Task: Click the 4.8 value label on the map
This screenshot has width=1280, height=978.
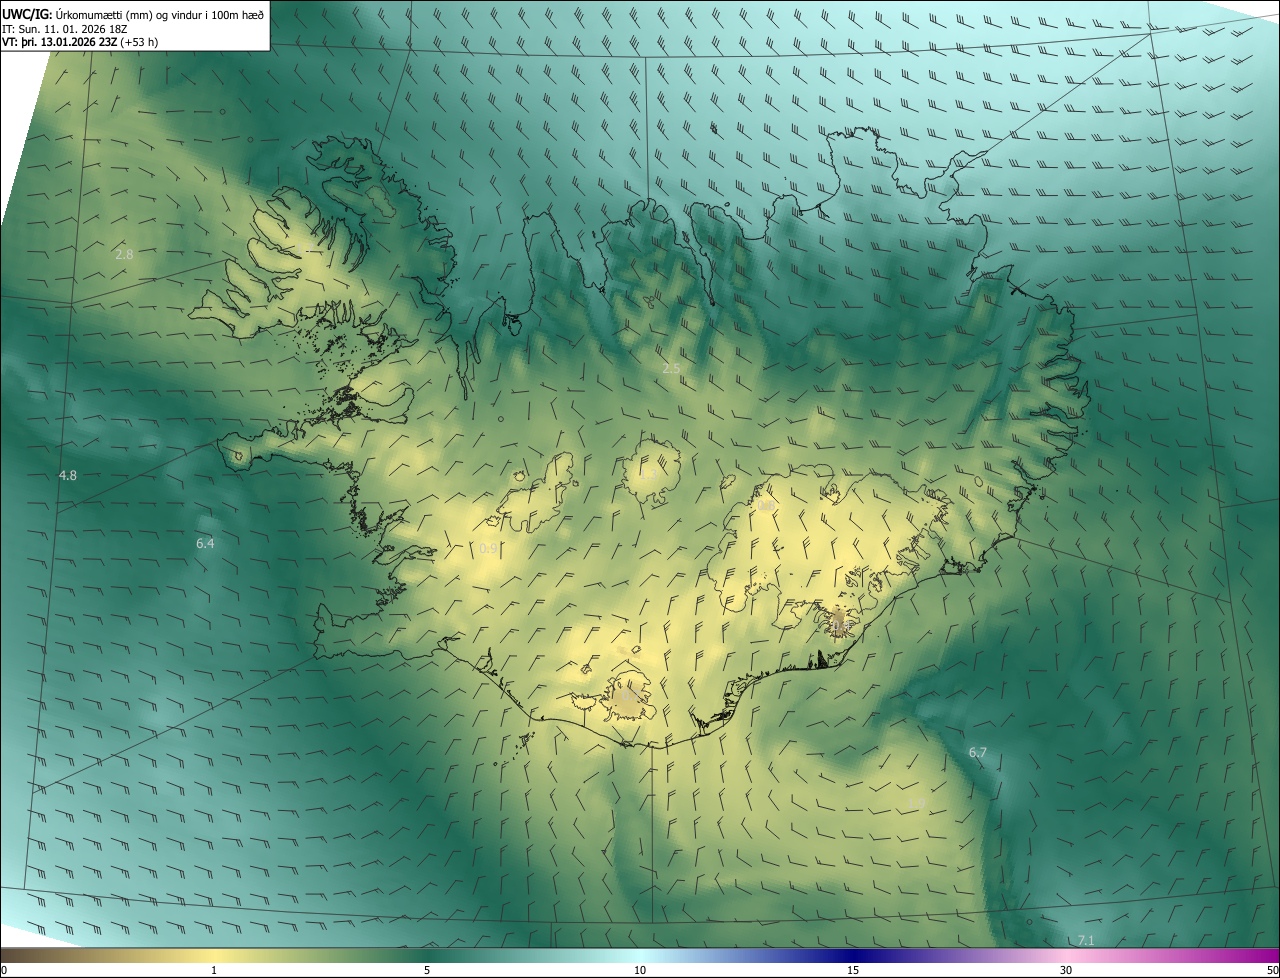Action: pyautogui.click(x=68, y=476)
